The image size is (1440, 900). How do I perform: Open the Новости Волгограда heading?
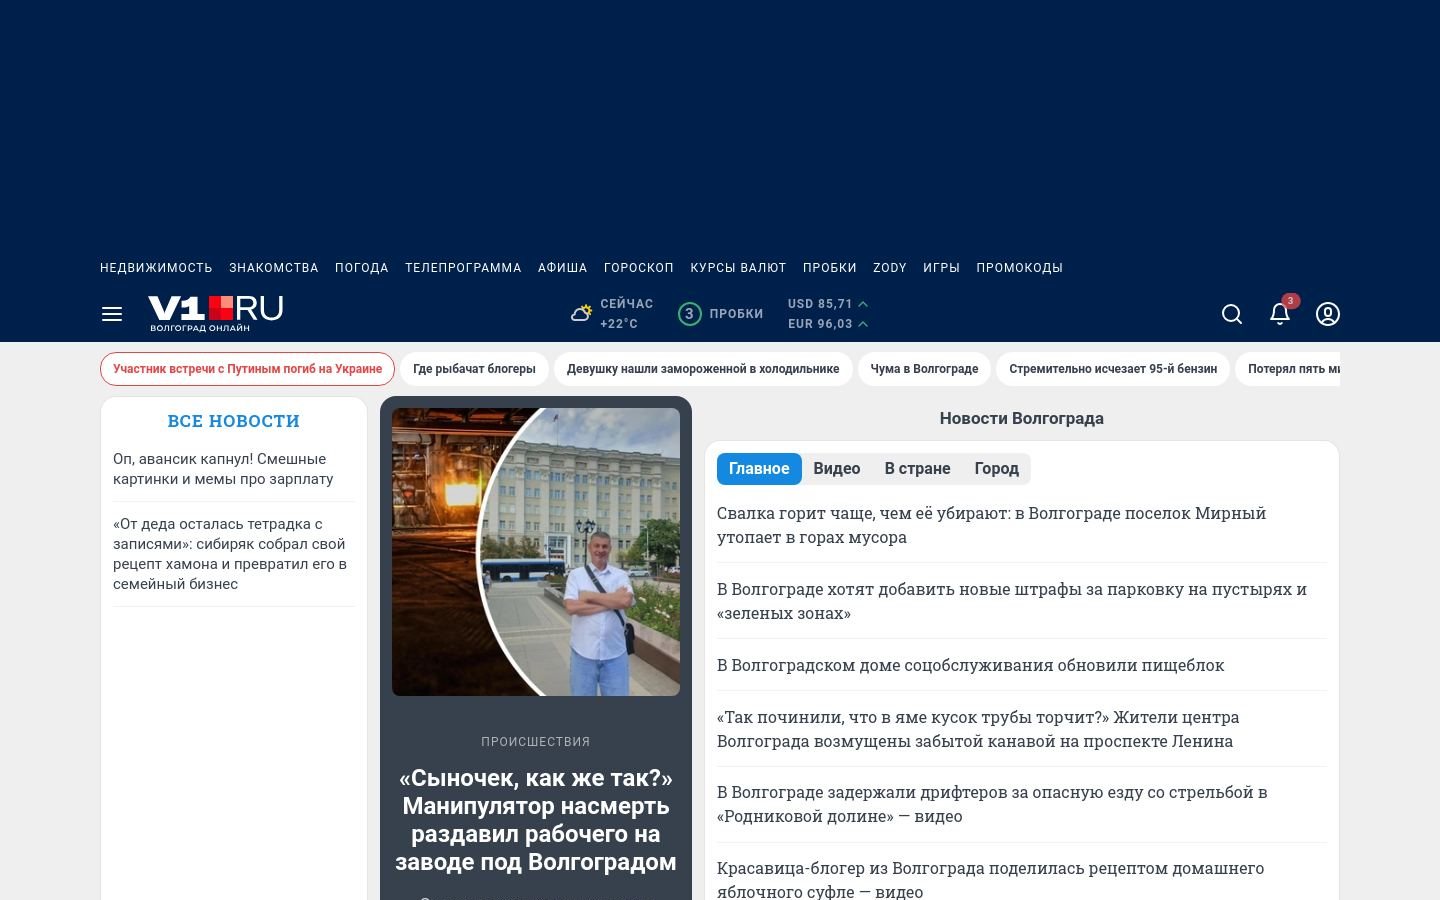click(x=1022, y=418)
